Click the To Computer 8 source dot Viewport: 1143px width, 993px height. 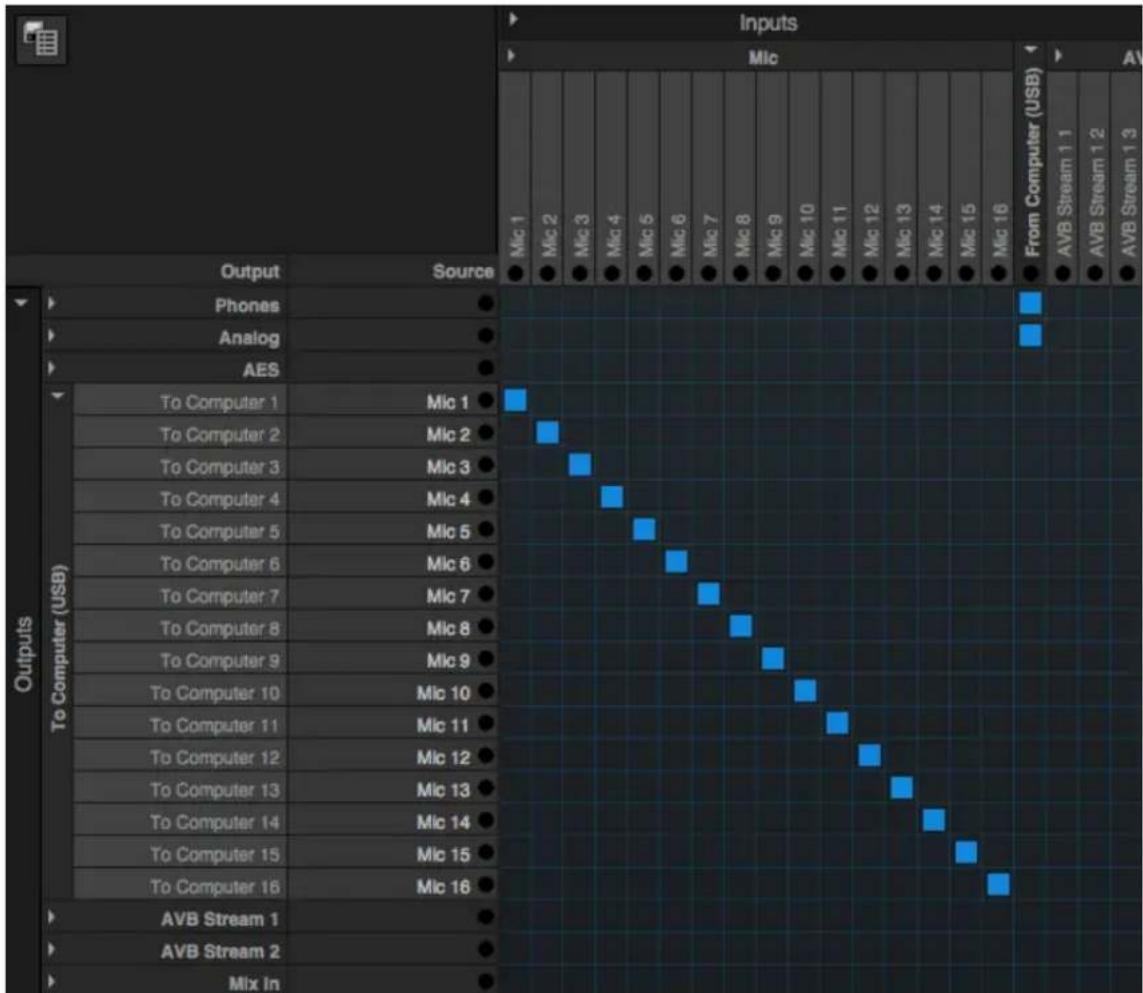click(x=485, y=626)
